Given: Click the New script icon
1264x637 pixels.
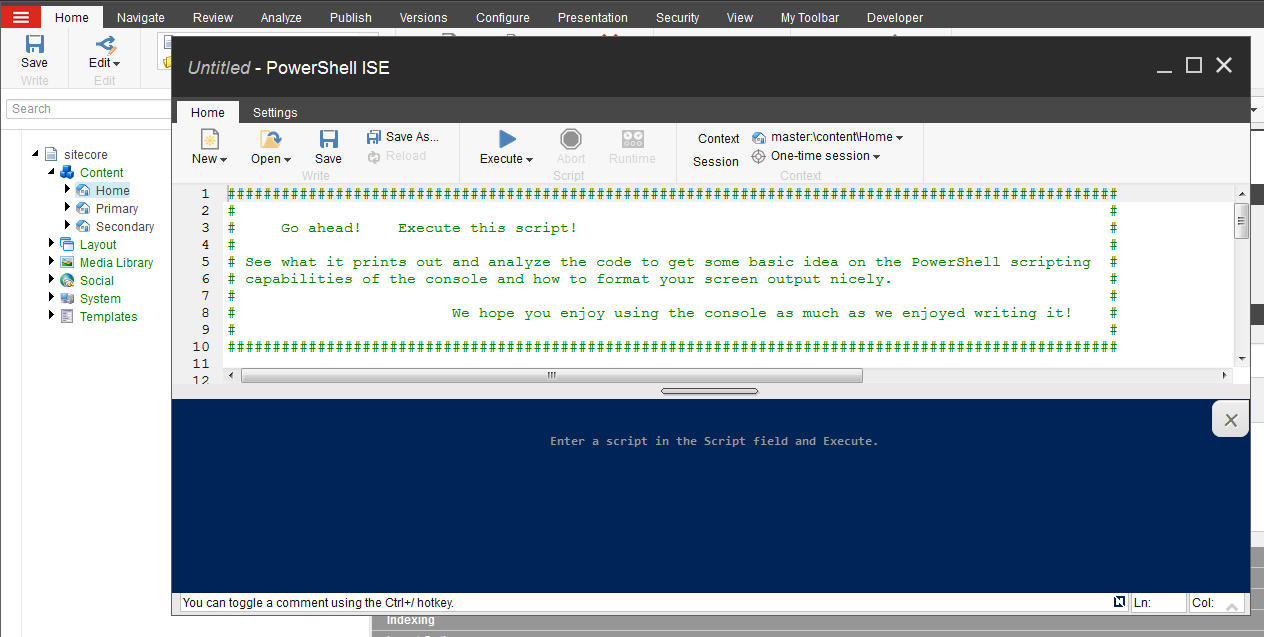Looking at the screenshot, I should click(x=210, y=140).
